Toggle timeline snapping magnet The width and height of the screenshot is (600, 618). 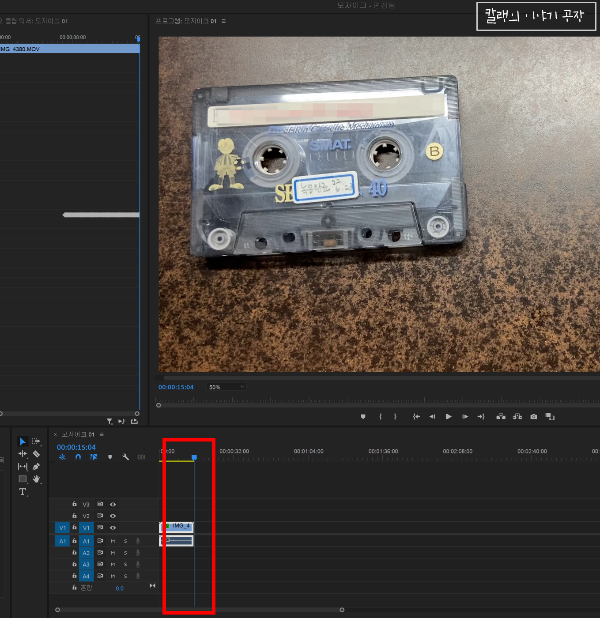pos(78,457)
